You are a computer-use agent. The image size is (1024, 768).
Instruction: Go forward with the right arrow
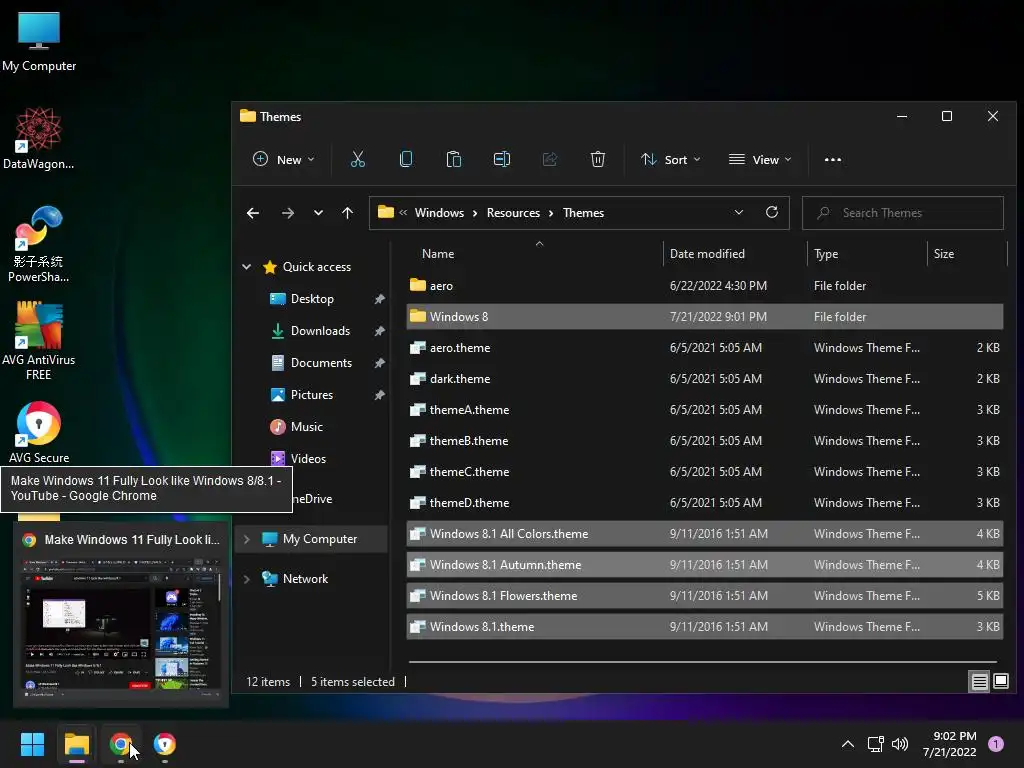(x=288, y=213)
